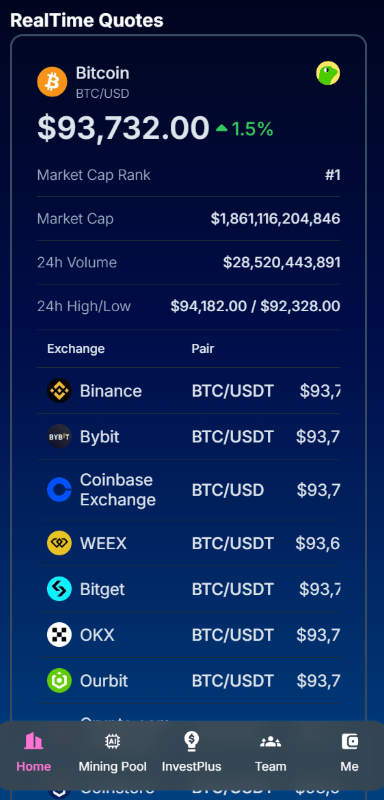The height and width of the screenshot is (800, 384).
Task: Click the orange Bitcoin logo icon
Action: click(52, 82)
